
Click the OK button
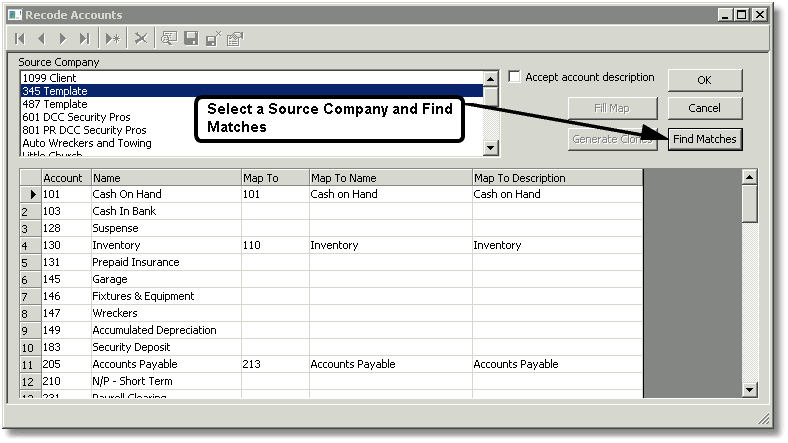click(x=705, y=80)
